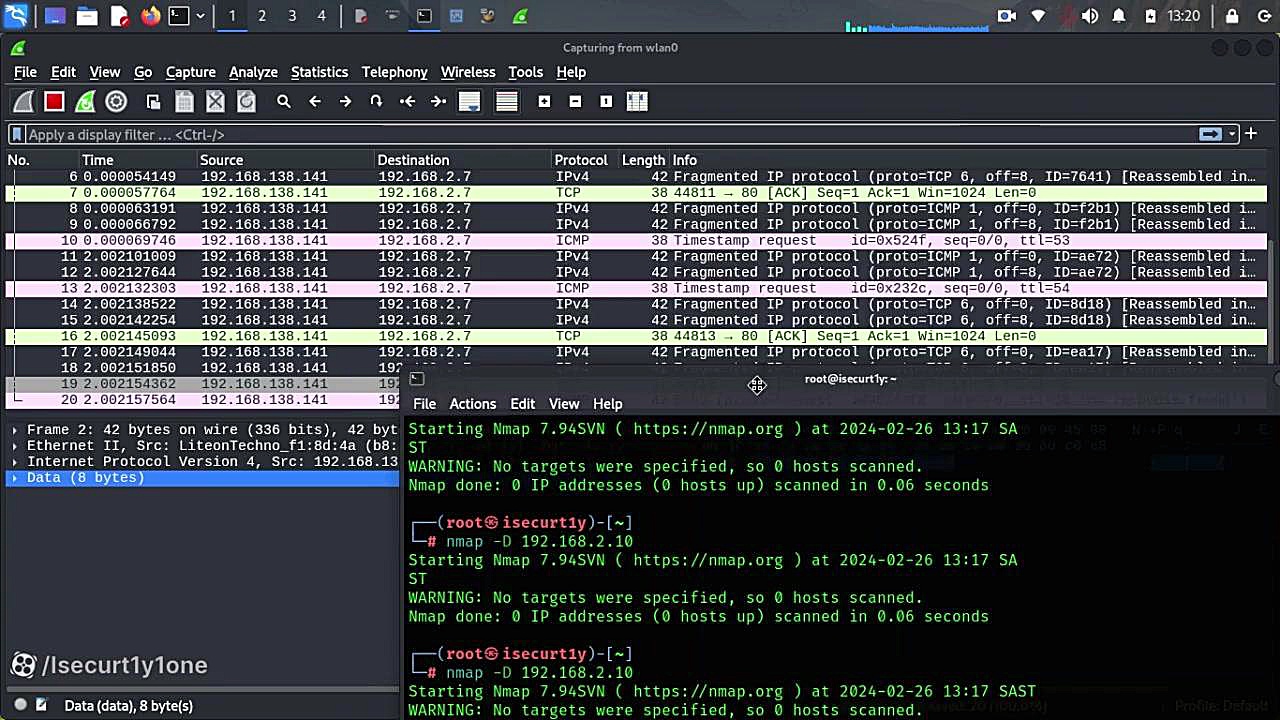The image size is (1280, 720).
Task: Toggle the display filter bookmark
Action: [x=16, y=134]
